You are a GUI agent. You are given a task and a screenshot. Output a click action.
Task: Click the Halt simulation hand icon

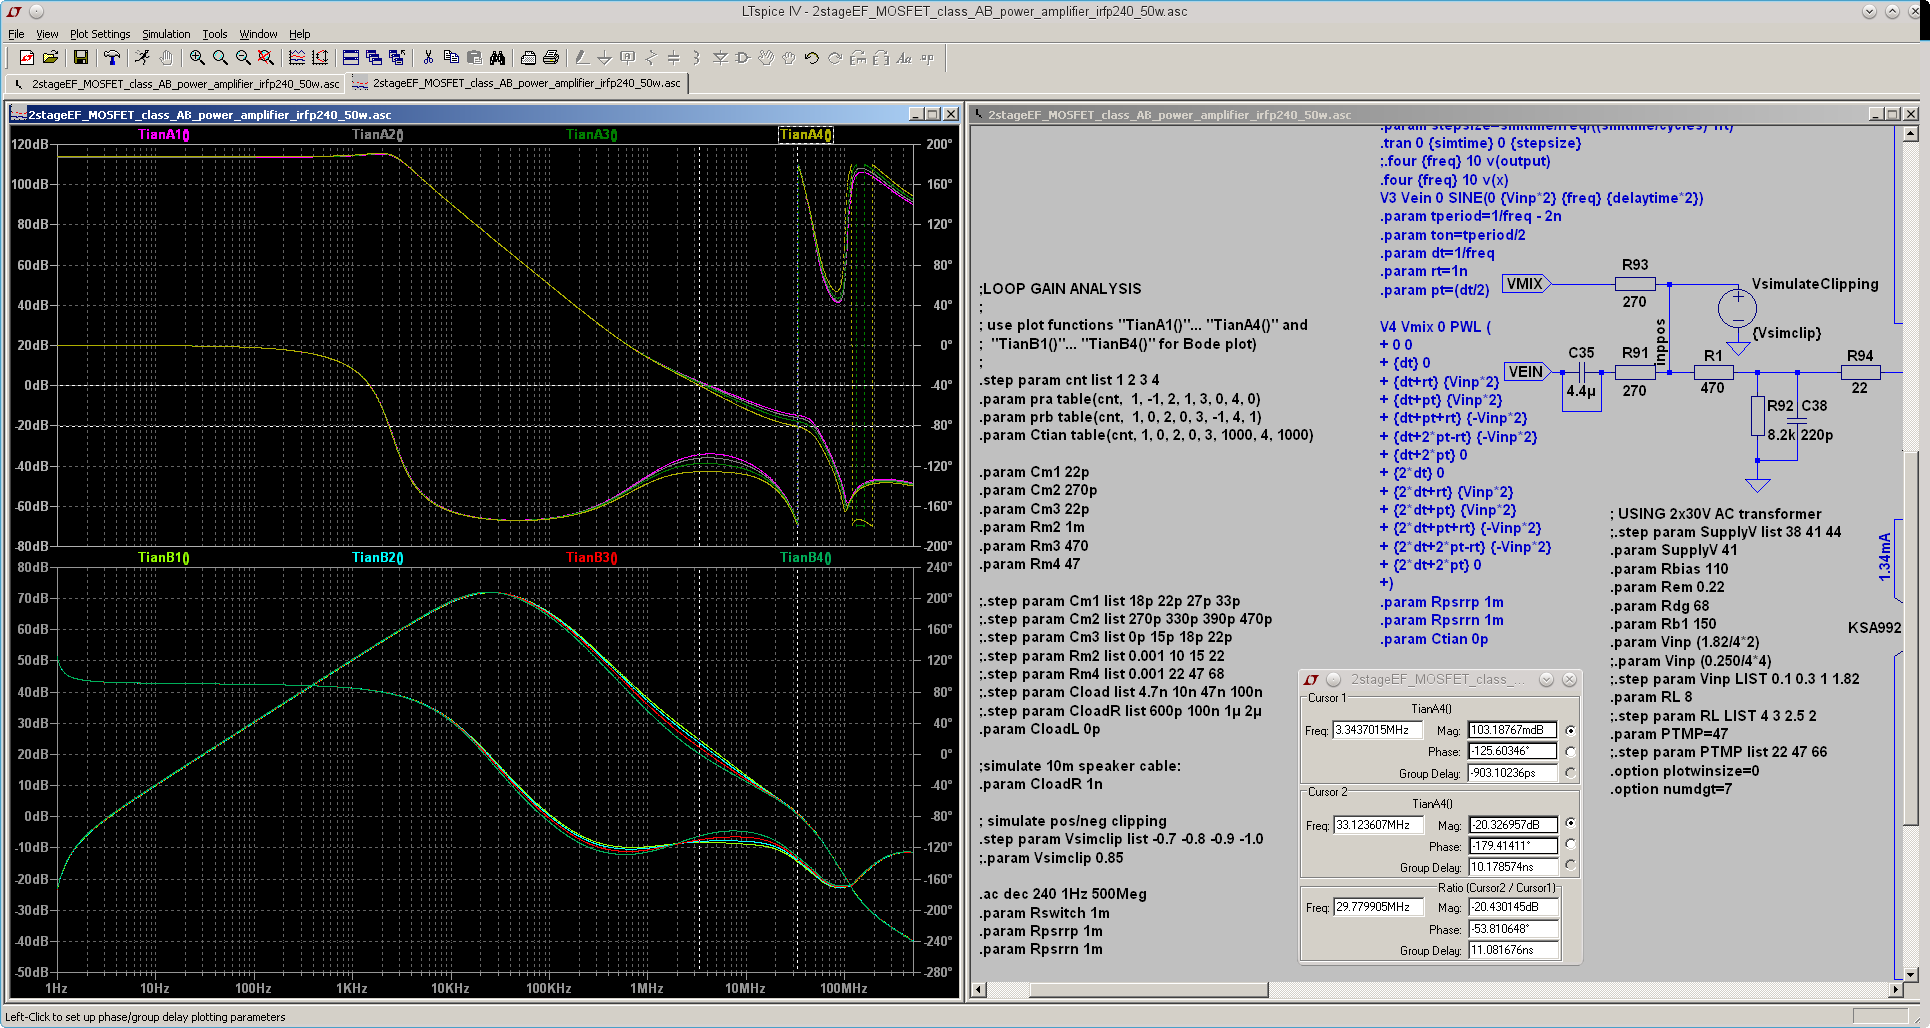point(165,58)
